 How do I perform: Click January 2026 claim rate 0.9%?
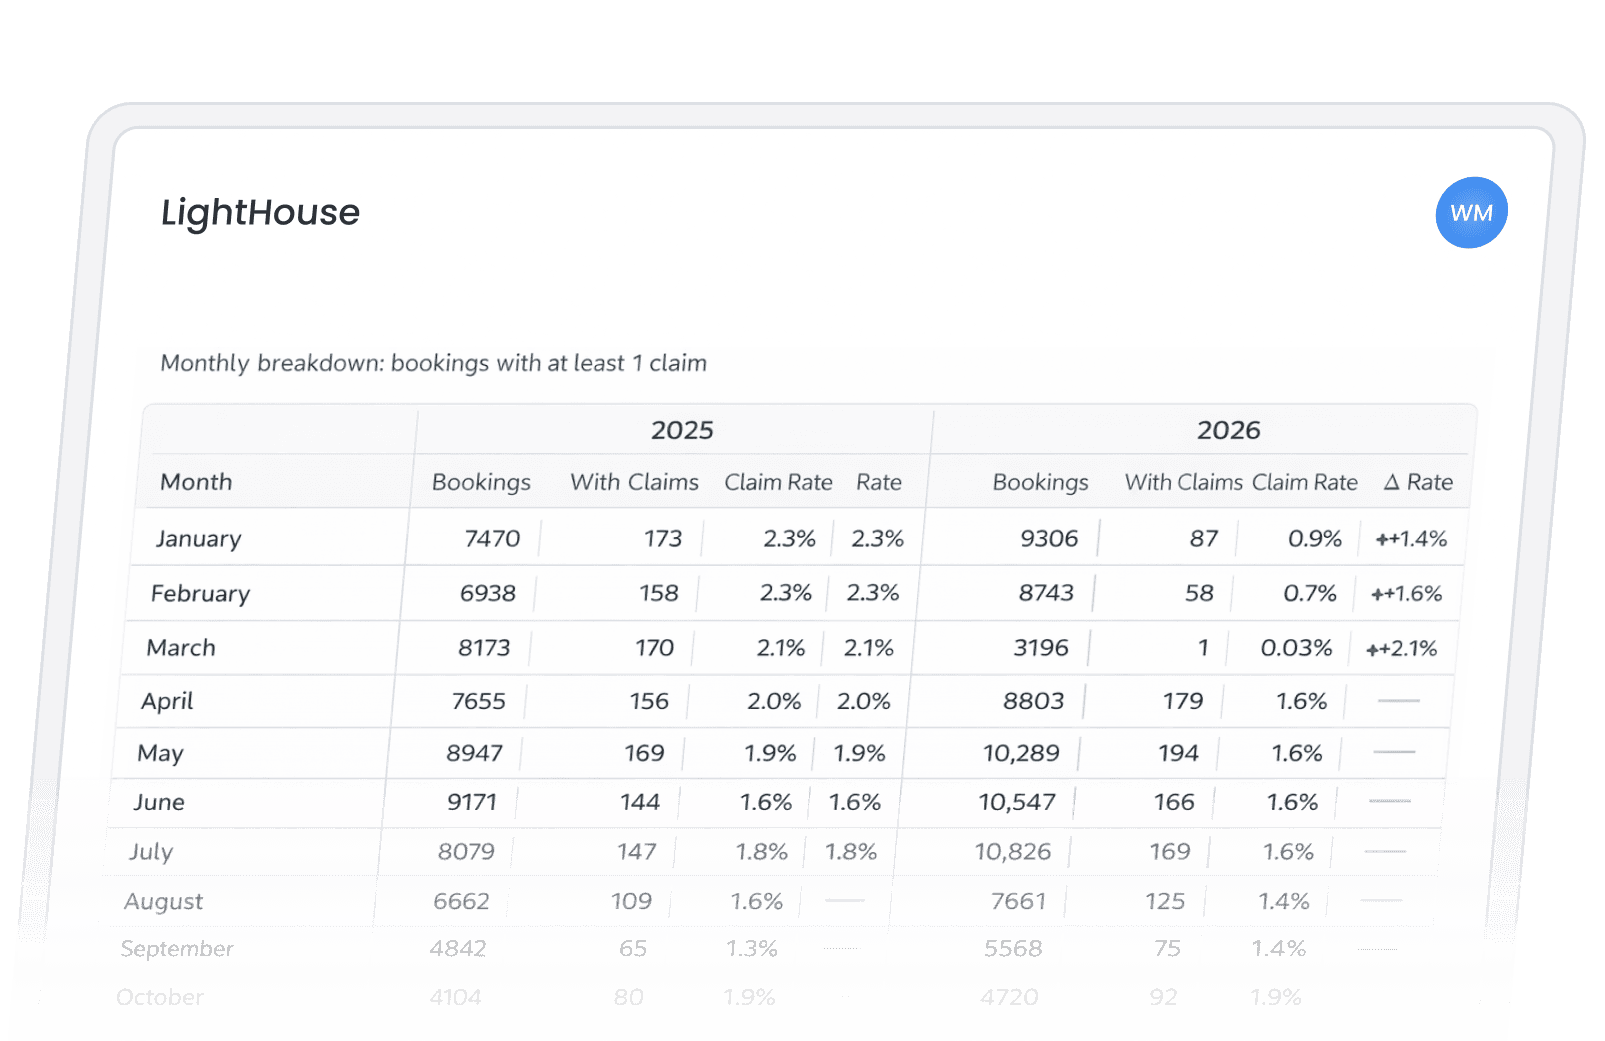pos(1315,539)
